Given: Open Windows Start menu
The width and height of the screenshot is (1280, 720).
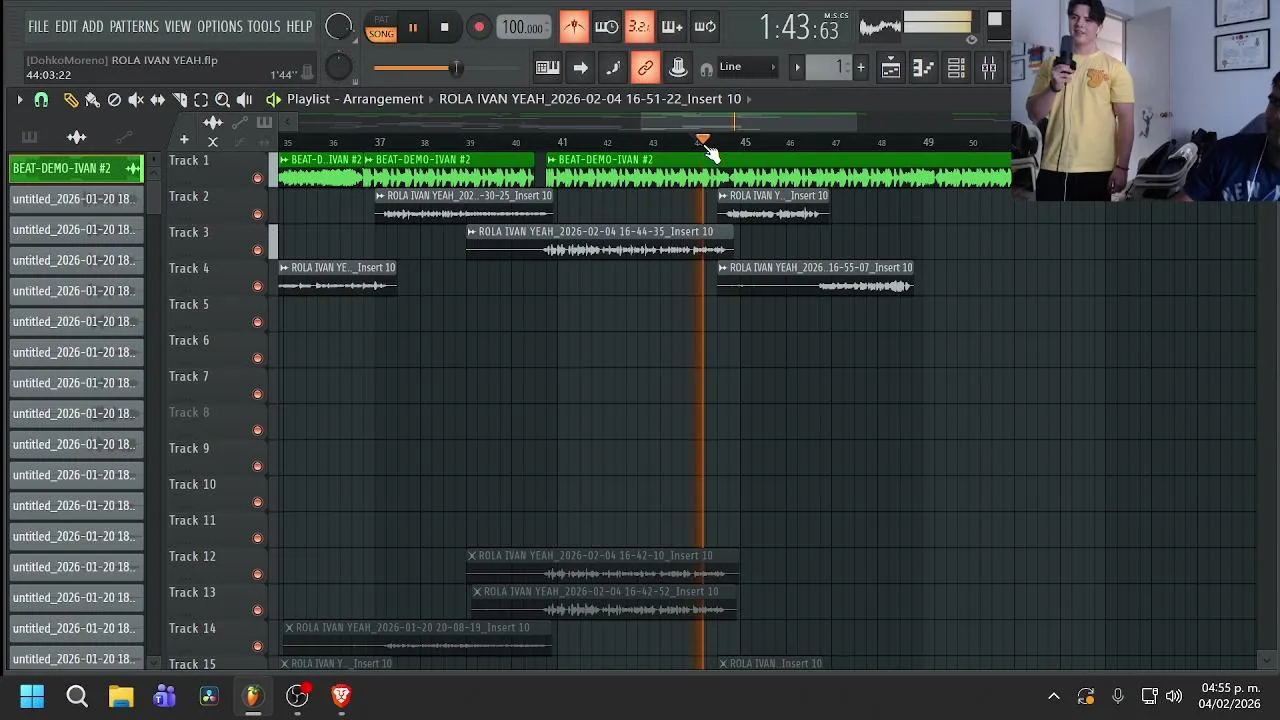Looking at the screenshot, I should coord(32,695).
